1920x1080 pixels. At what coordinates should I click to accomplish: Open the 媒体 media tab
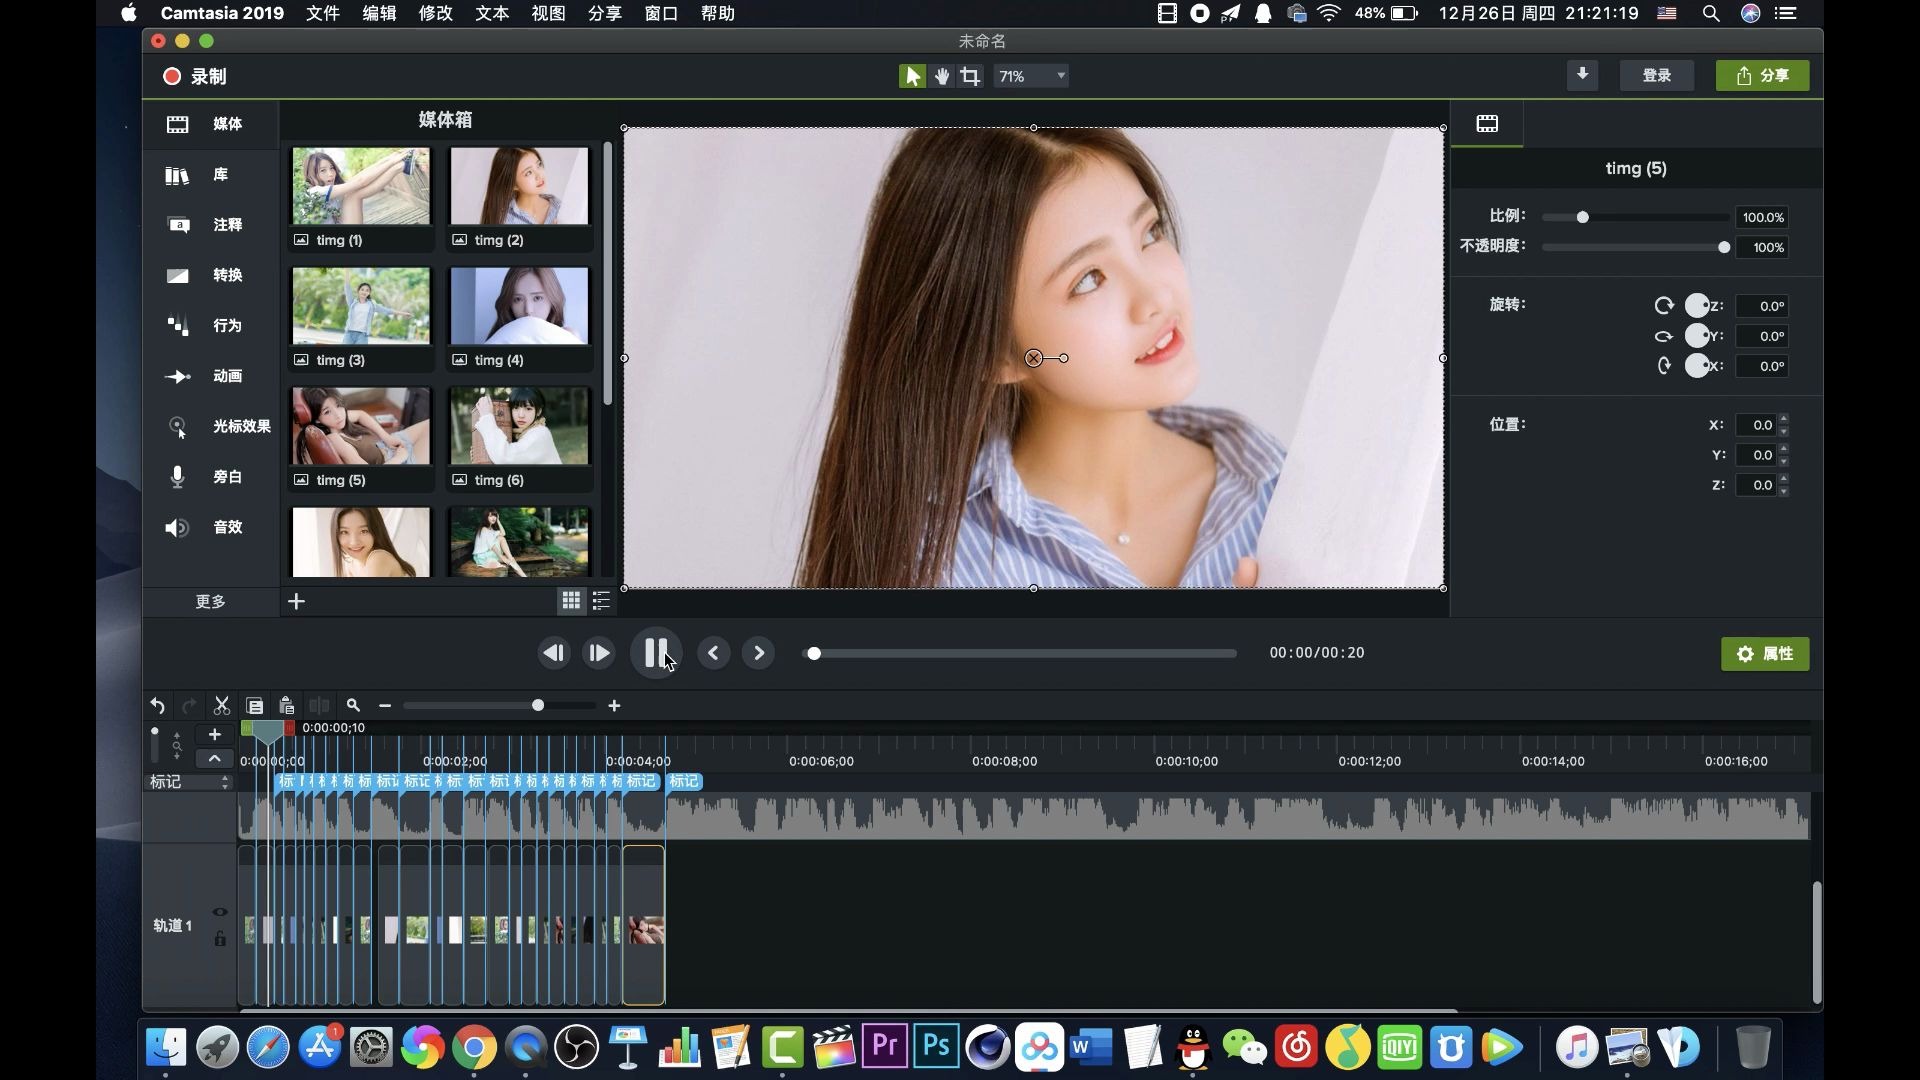[x=210, y=124]
